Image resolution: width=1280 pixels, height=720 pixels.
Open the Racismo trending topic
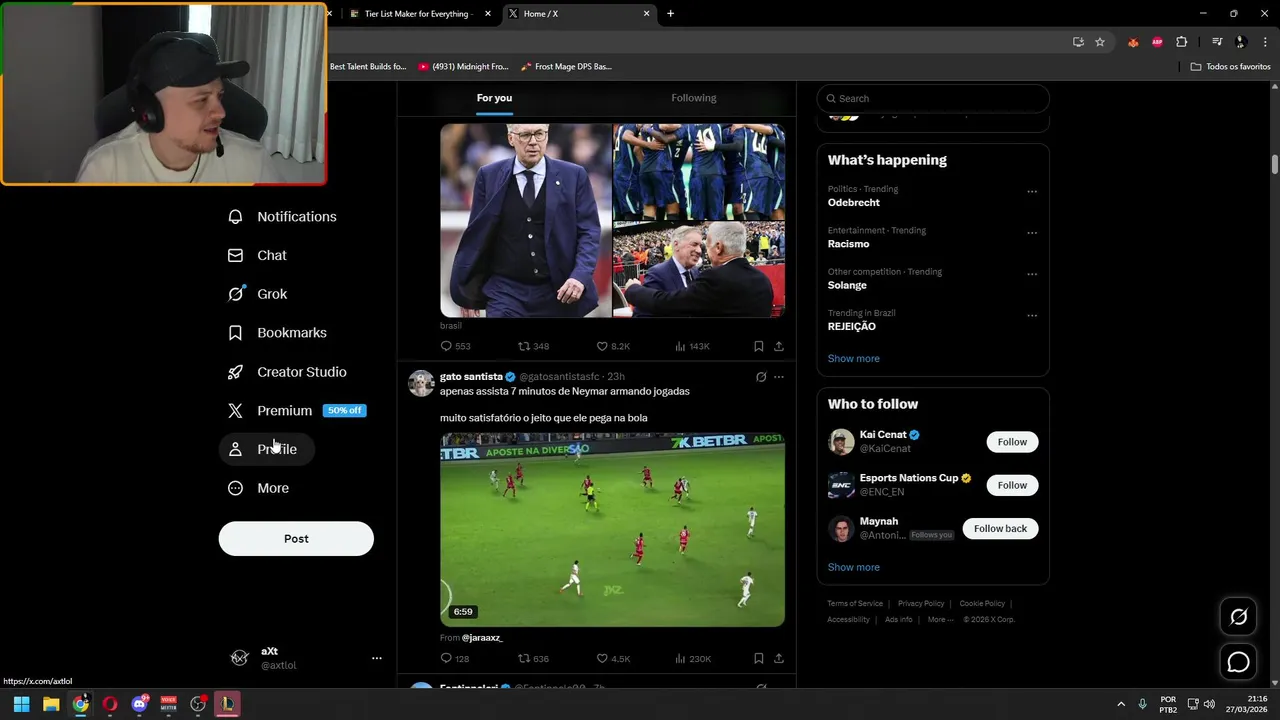click(x=848, y=244)
